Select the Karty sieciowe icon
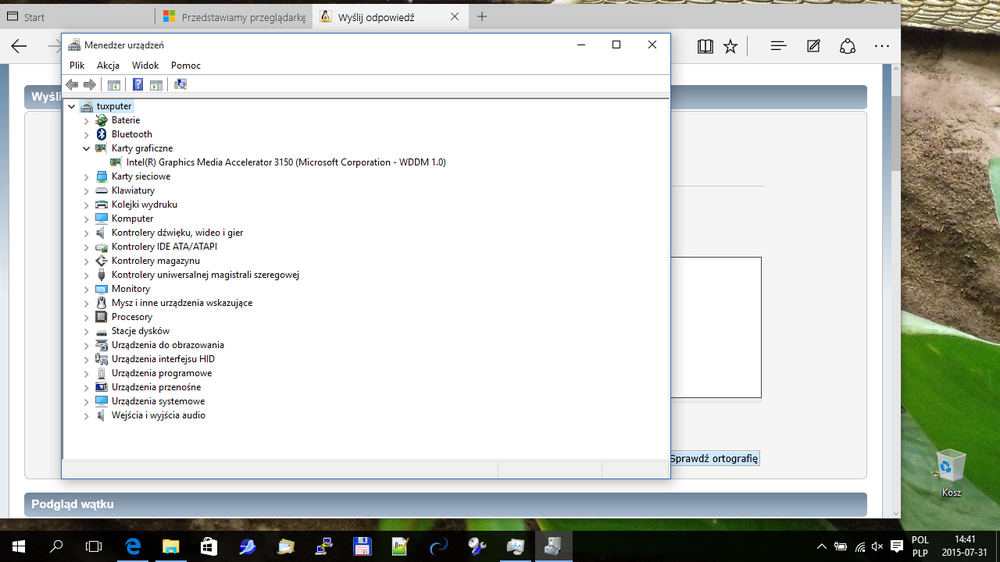Viewport: 1000px width, 562px height. point(101,176)
